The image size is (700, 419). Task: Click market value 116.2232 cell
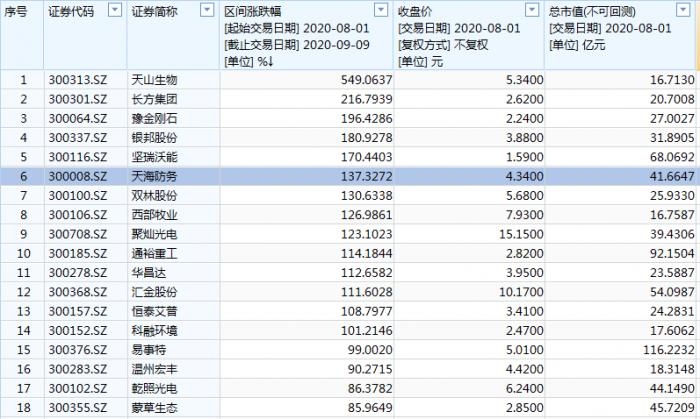pyautogui.click(x=668, y=350)
